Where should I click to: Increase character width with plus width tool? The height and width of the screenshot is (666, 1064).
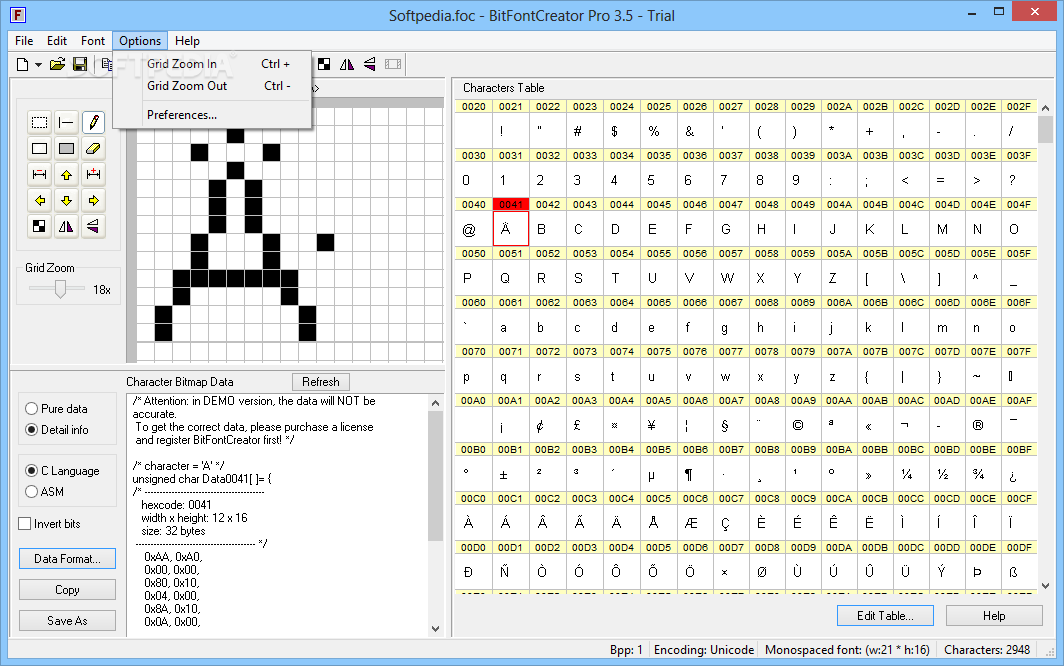click(x=94, y=174)
